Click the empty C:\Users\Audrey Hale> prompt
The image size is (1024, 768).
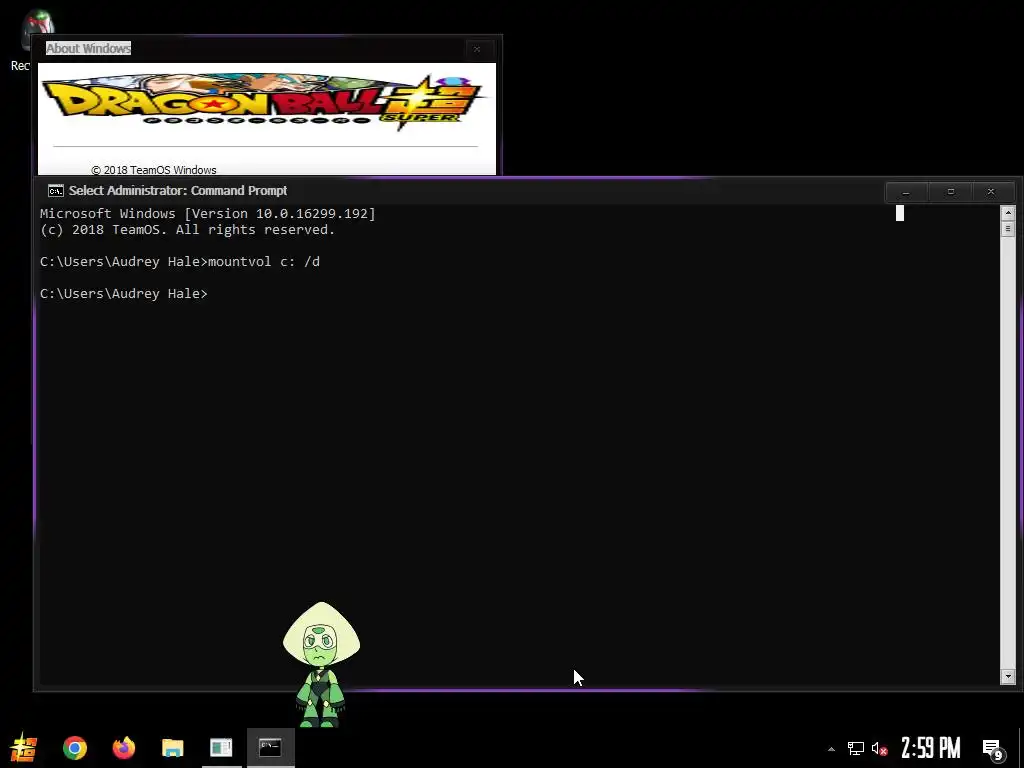123,294
